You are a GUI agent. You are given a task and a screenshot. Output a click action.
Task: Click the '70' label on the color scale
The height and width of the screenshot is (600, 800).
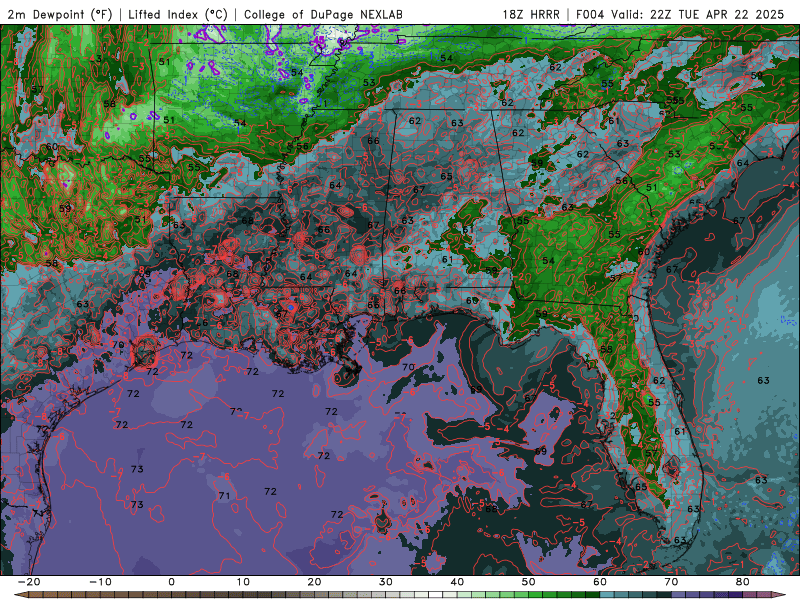(x=671, y=582)
